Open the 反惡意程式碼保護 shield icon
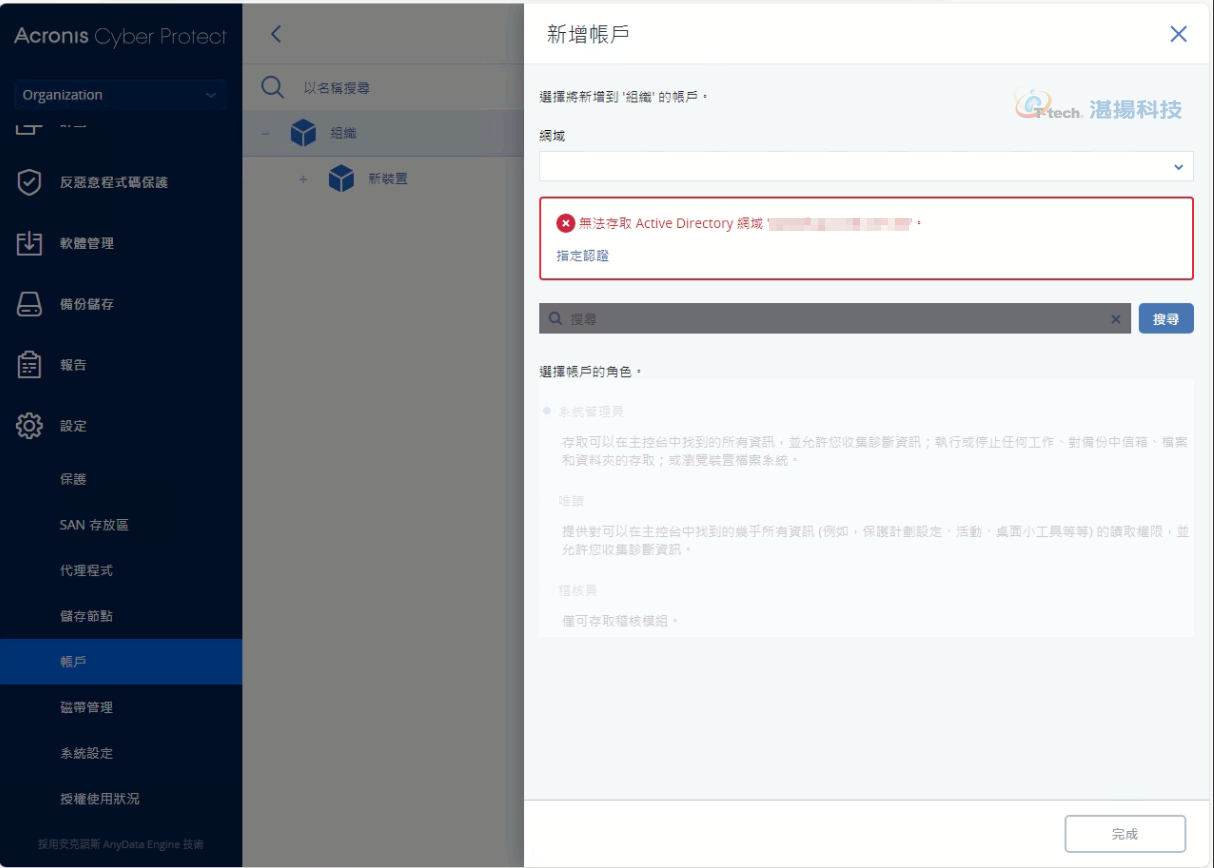1214x868 pixels. tap(30, 183)
